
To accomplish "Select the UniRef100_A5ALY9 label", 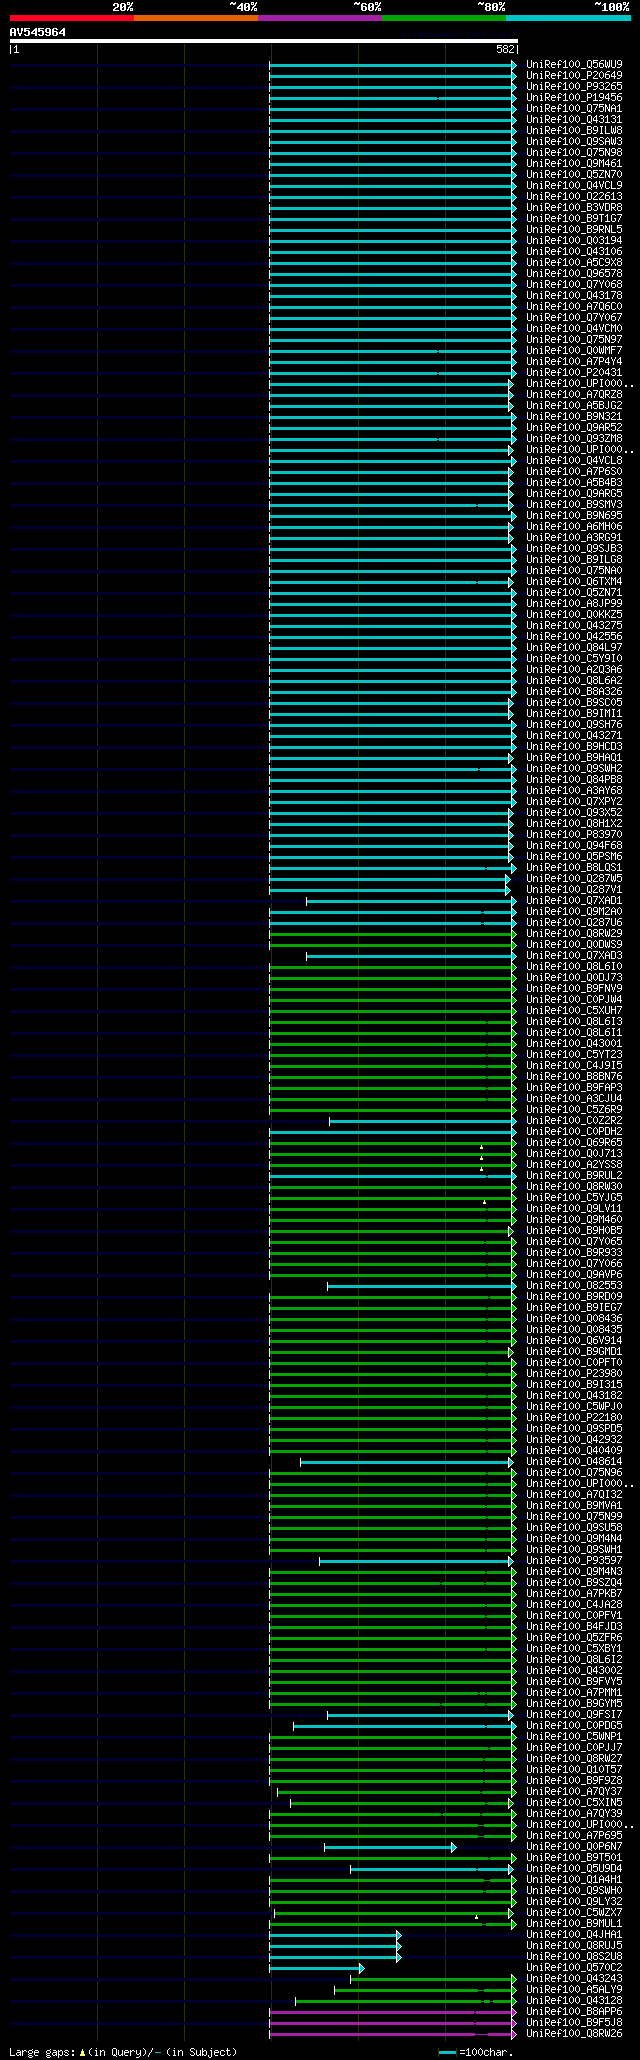I will pos(574,1989).
